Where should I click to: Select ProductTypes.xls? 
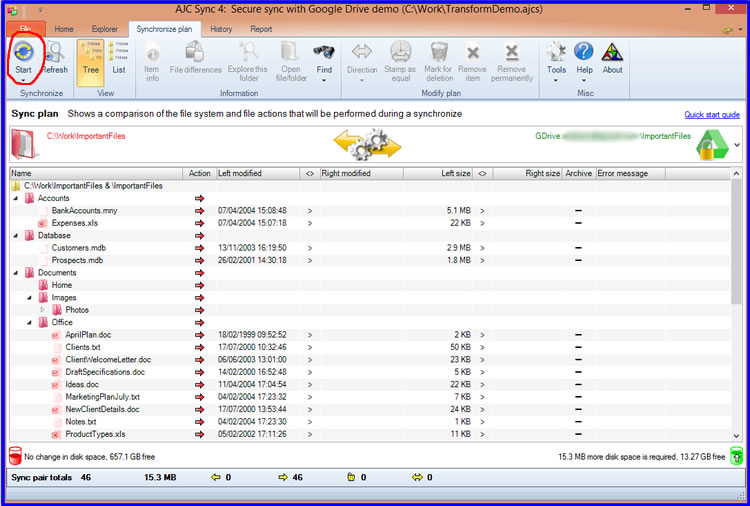click(95, 434)
